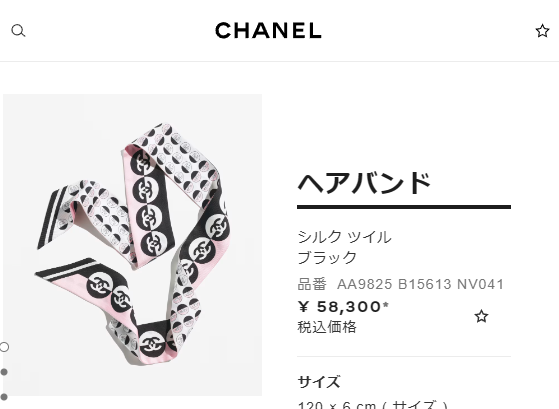The height and width of the screenshot is (409, 559).
Task: Click the asterisk note after the price
Action: pyautogui.click(x=386, y=304)
